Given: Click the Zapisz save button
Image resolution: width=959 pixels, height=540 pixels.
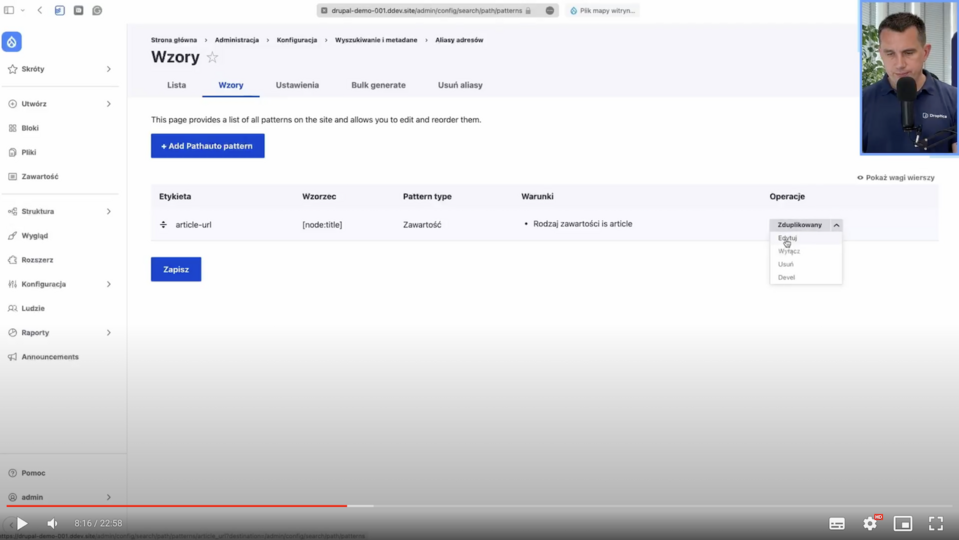Looking at the screenshot, I should 176,270.
